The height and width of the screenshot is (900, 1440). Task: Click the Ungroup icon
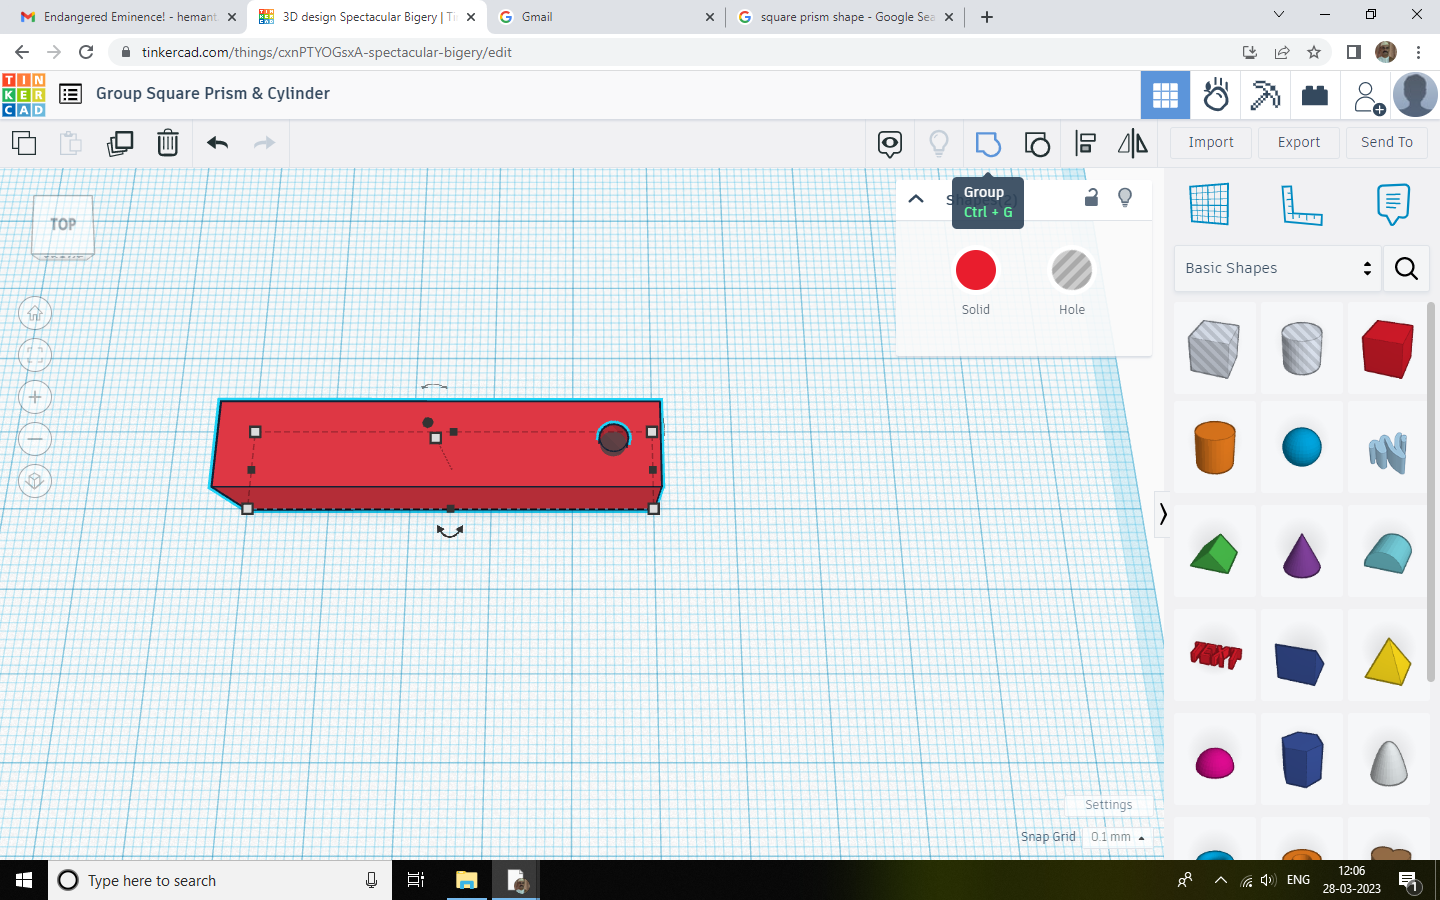click(1036, 143)
